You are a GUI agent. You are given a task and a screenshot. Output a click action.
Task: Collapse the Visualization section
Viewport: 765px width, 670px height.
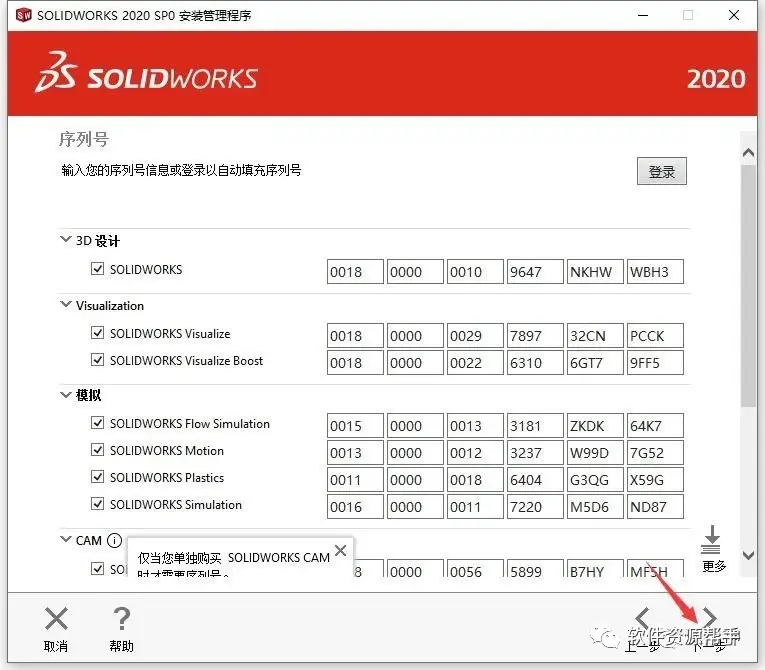pyautogui.click(x=65, y=305)
